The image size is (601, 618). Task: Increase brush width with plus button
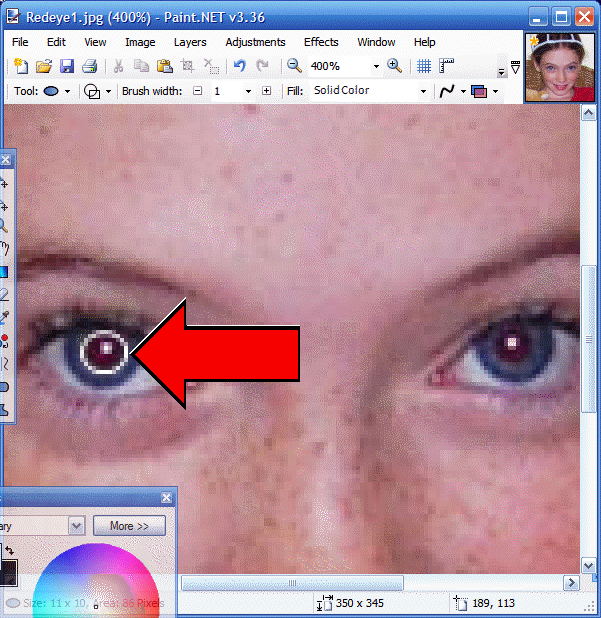pyautogui.click(x=266, y=91)
